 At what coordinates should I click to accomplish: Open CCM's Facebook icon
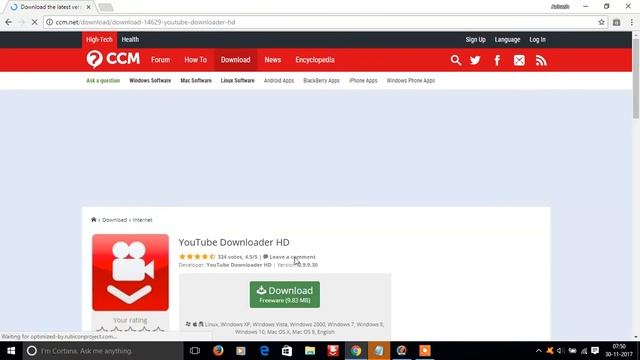(497, 60)
